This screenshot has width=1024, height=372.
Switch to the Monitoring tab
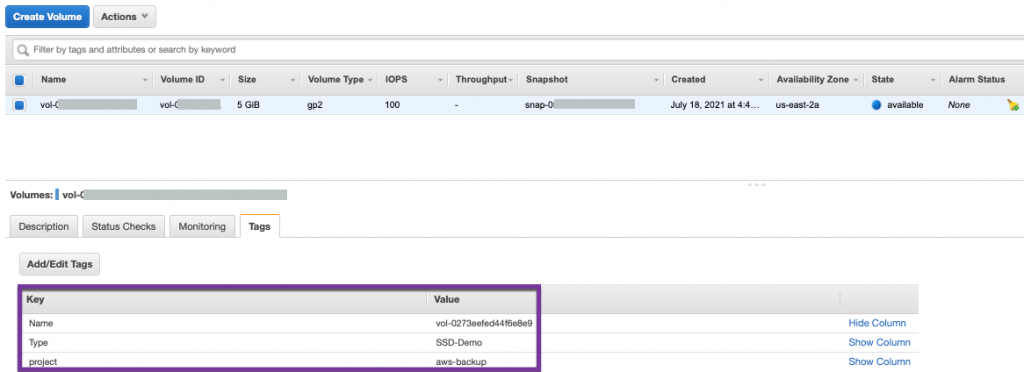click(x=202, y=226)
